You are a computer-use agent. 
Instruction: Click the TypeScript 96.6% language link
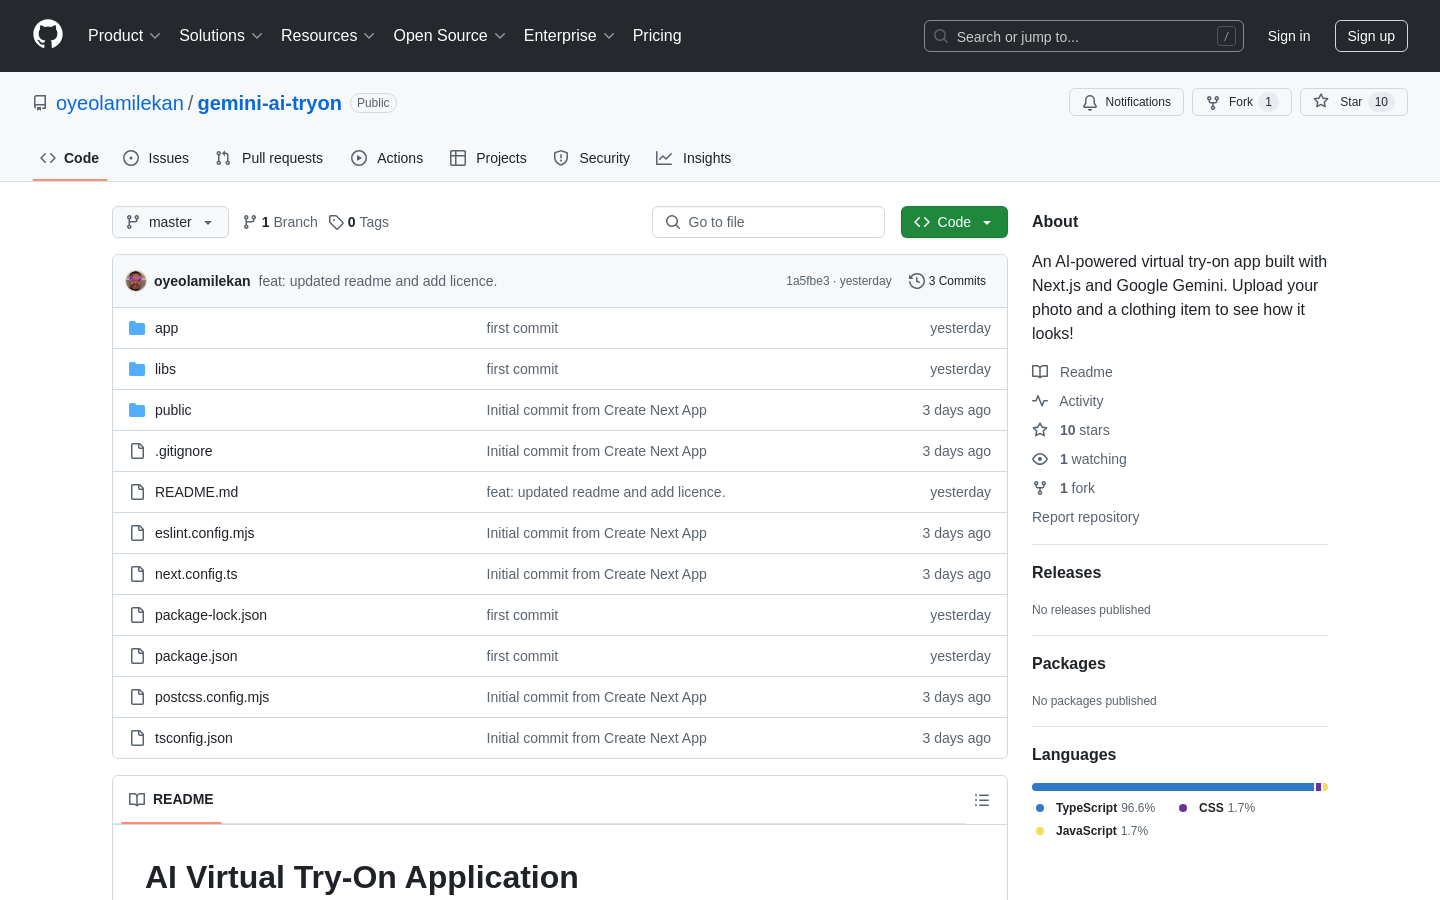pos(1095,808)
